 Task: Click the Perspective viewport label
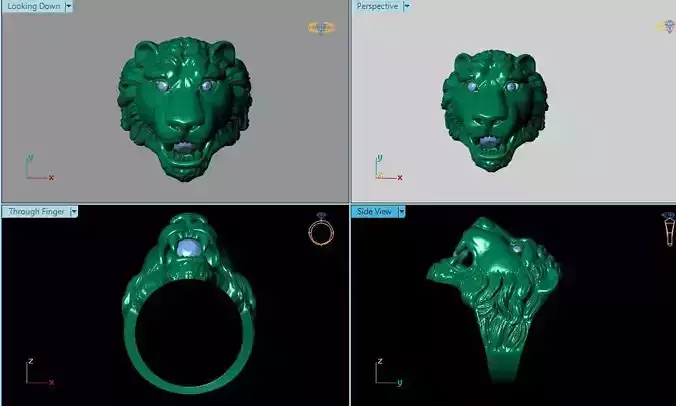click(377, 6)
